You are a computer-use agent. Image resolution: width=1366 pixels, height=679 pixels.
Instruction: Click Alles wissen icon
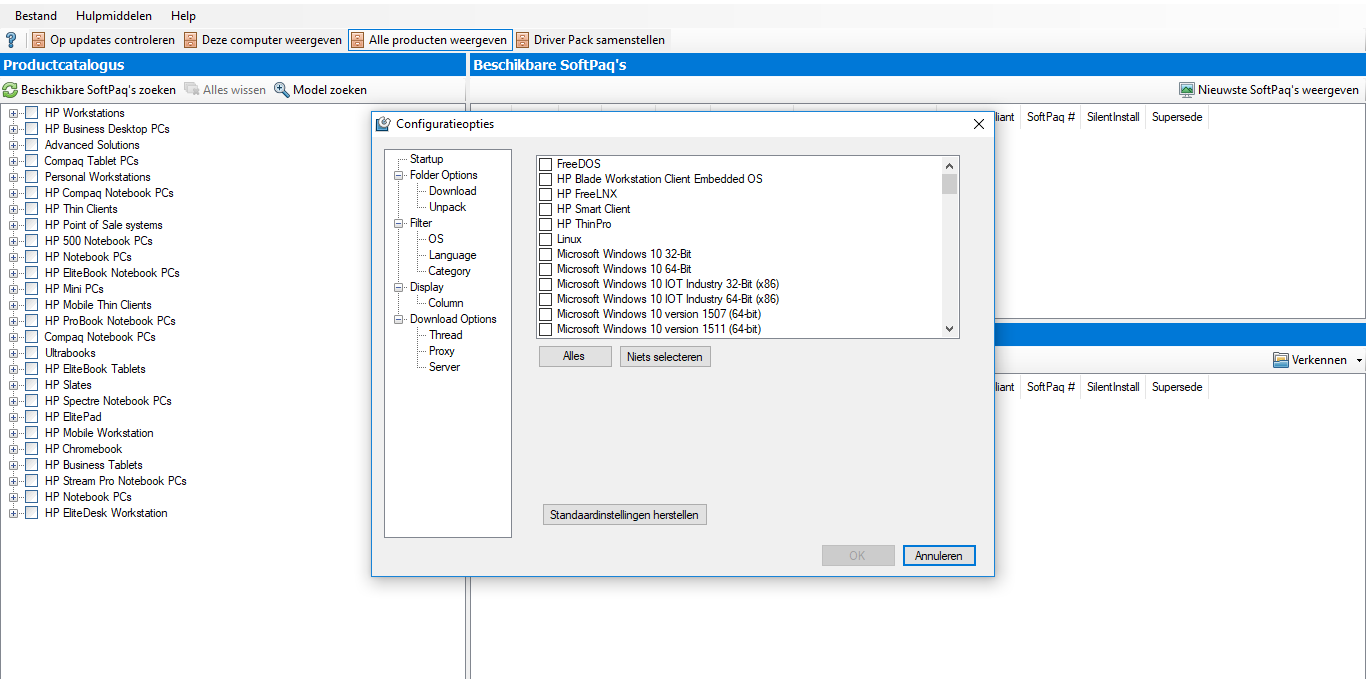192,90
